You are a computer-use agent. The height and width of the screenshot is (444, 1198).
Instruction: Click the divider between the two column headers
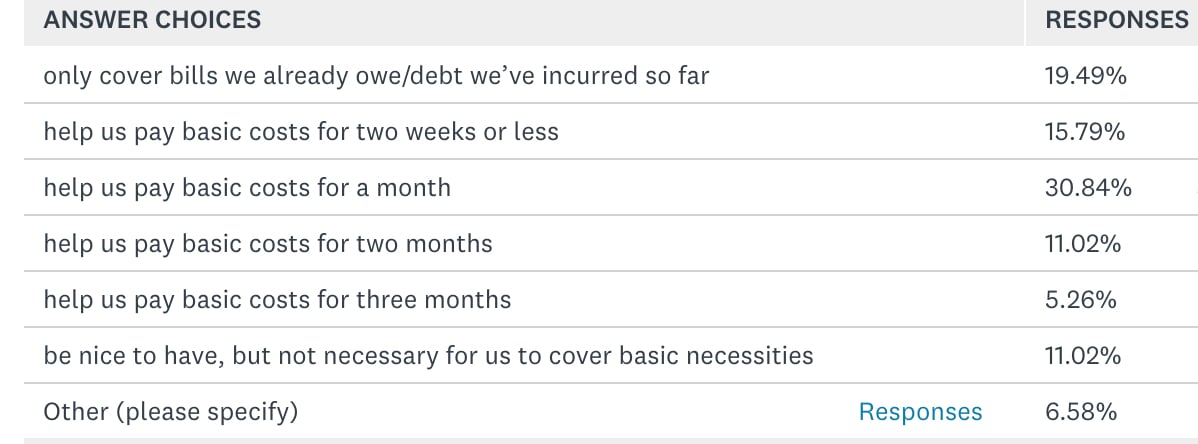click(1025, 23)
